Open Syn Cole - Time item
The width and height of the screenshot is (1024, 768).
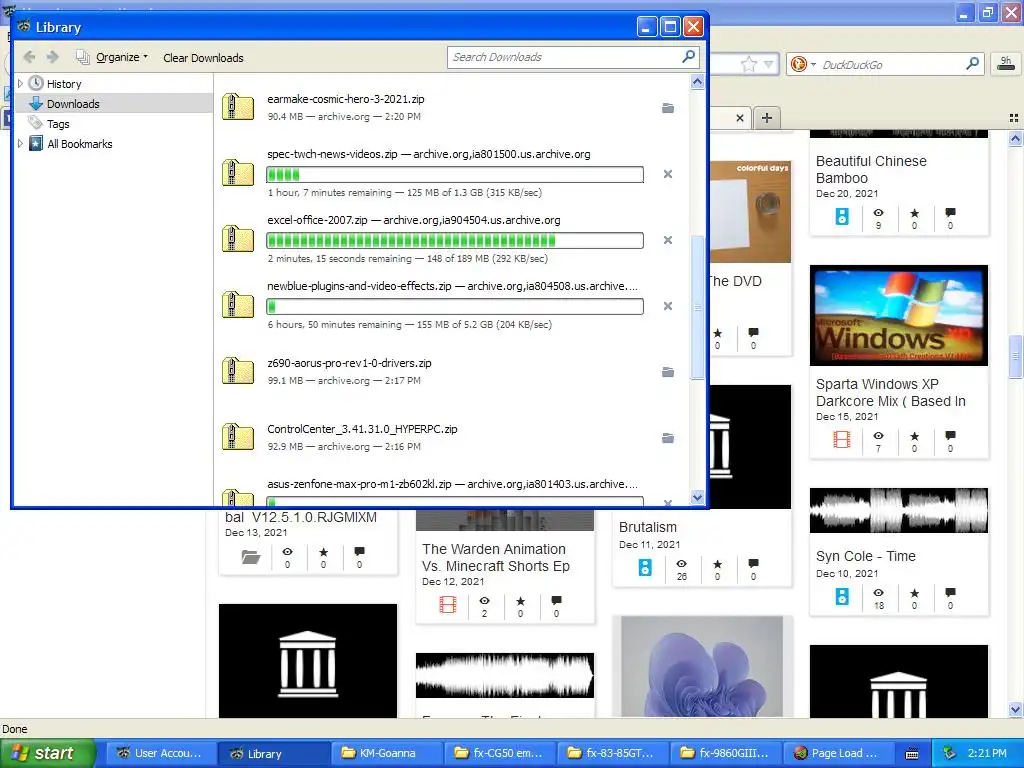pyautogui.click(x=865, y=556)
